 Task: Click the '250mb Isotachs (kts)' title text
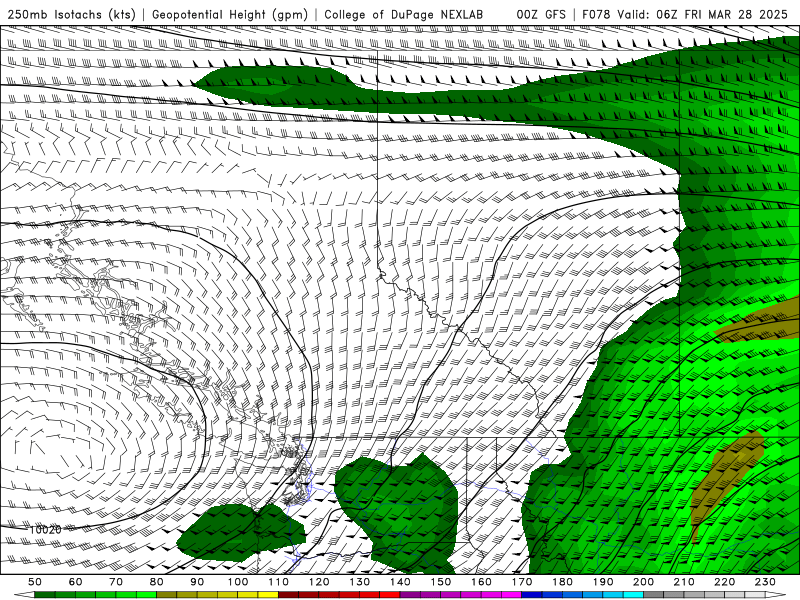pyautogui.click(x=71, y=14)
